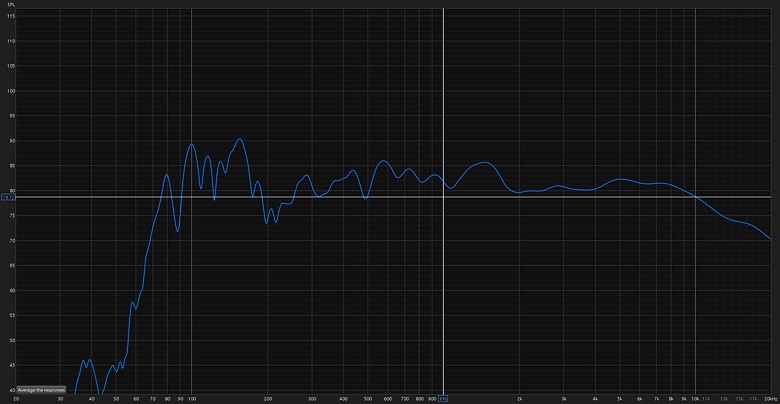Click the 100 label on the SPL axis
Screen dimensions: 780x404
click(11, 91)
